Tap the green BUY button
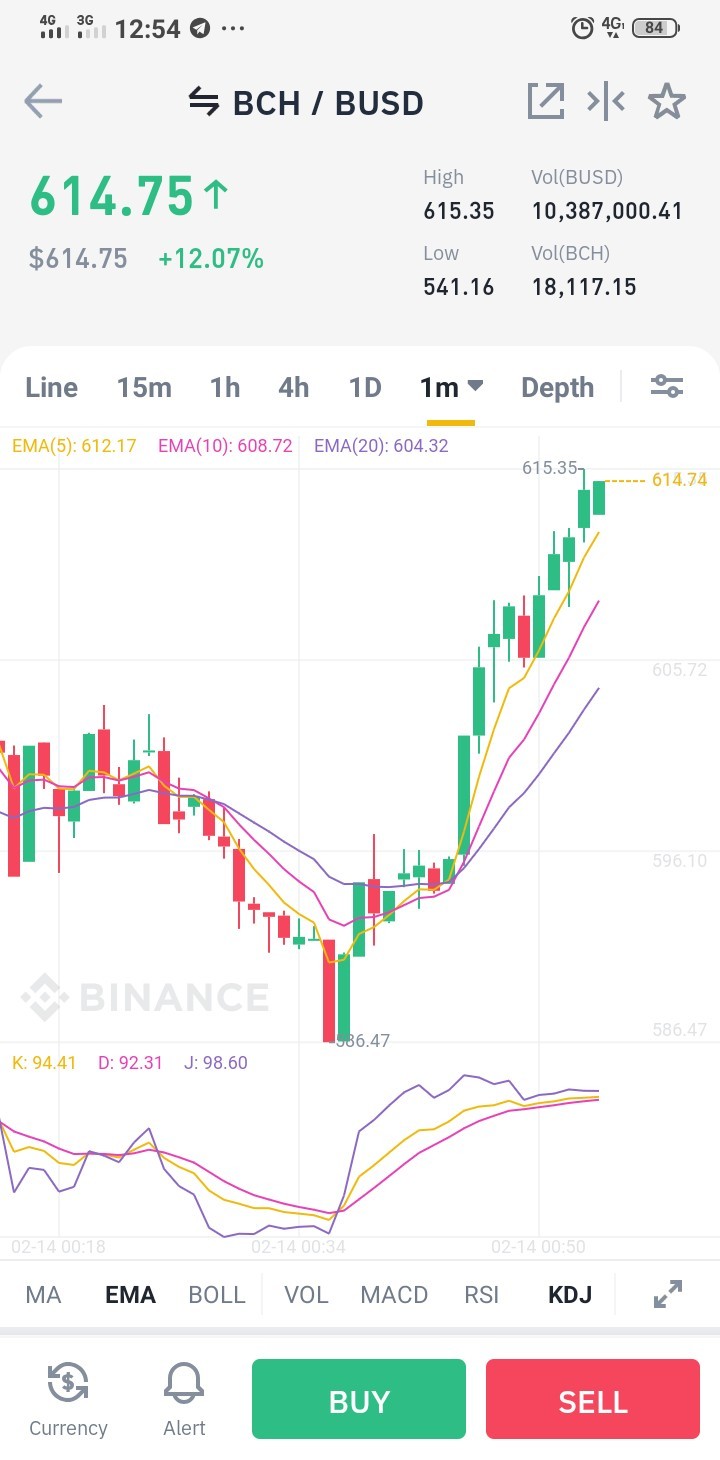Image resolution: width=720 pixels, height=1460 pixels. click(x=359, y=1400)
